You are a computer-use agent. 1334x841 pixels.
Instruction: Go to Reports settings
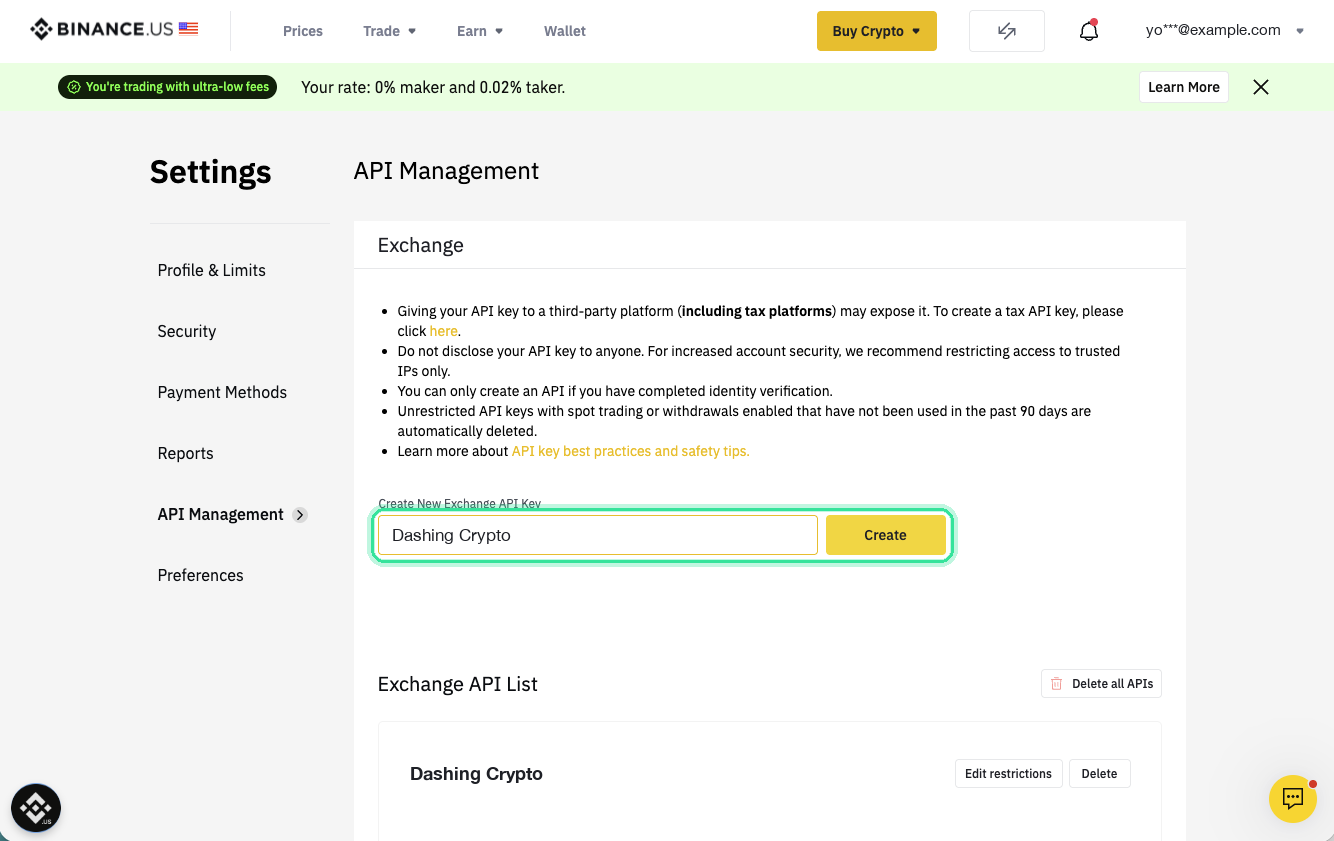tap(186, 453)
